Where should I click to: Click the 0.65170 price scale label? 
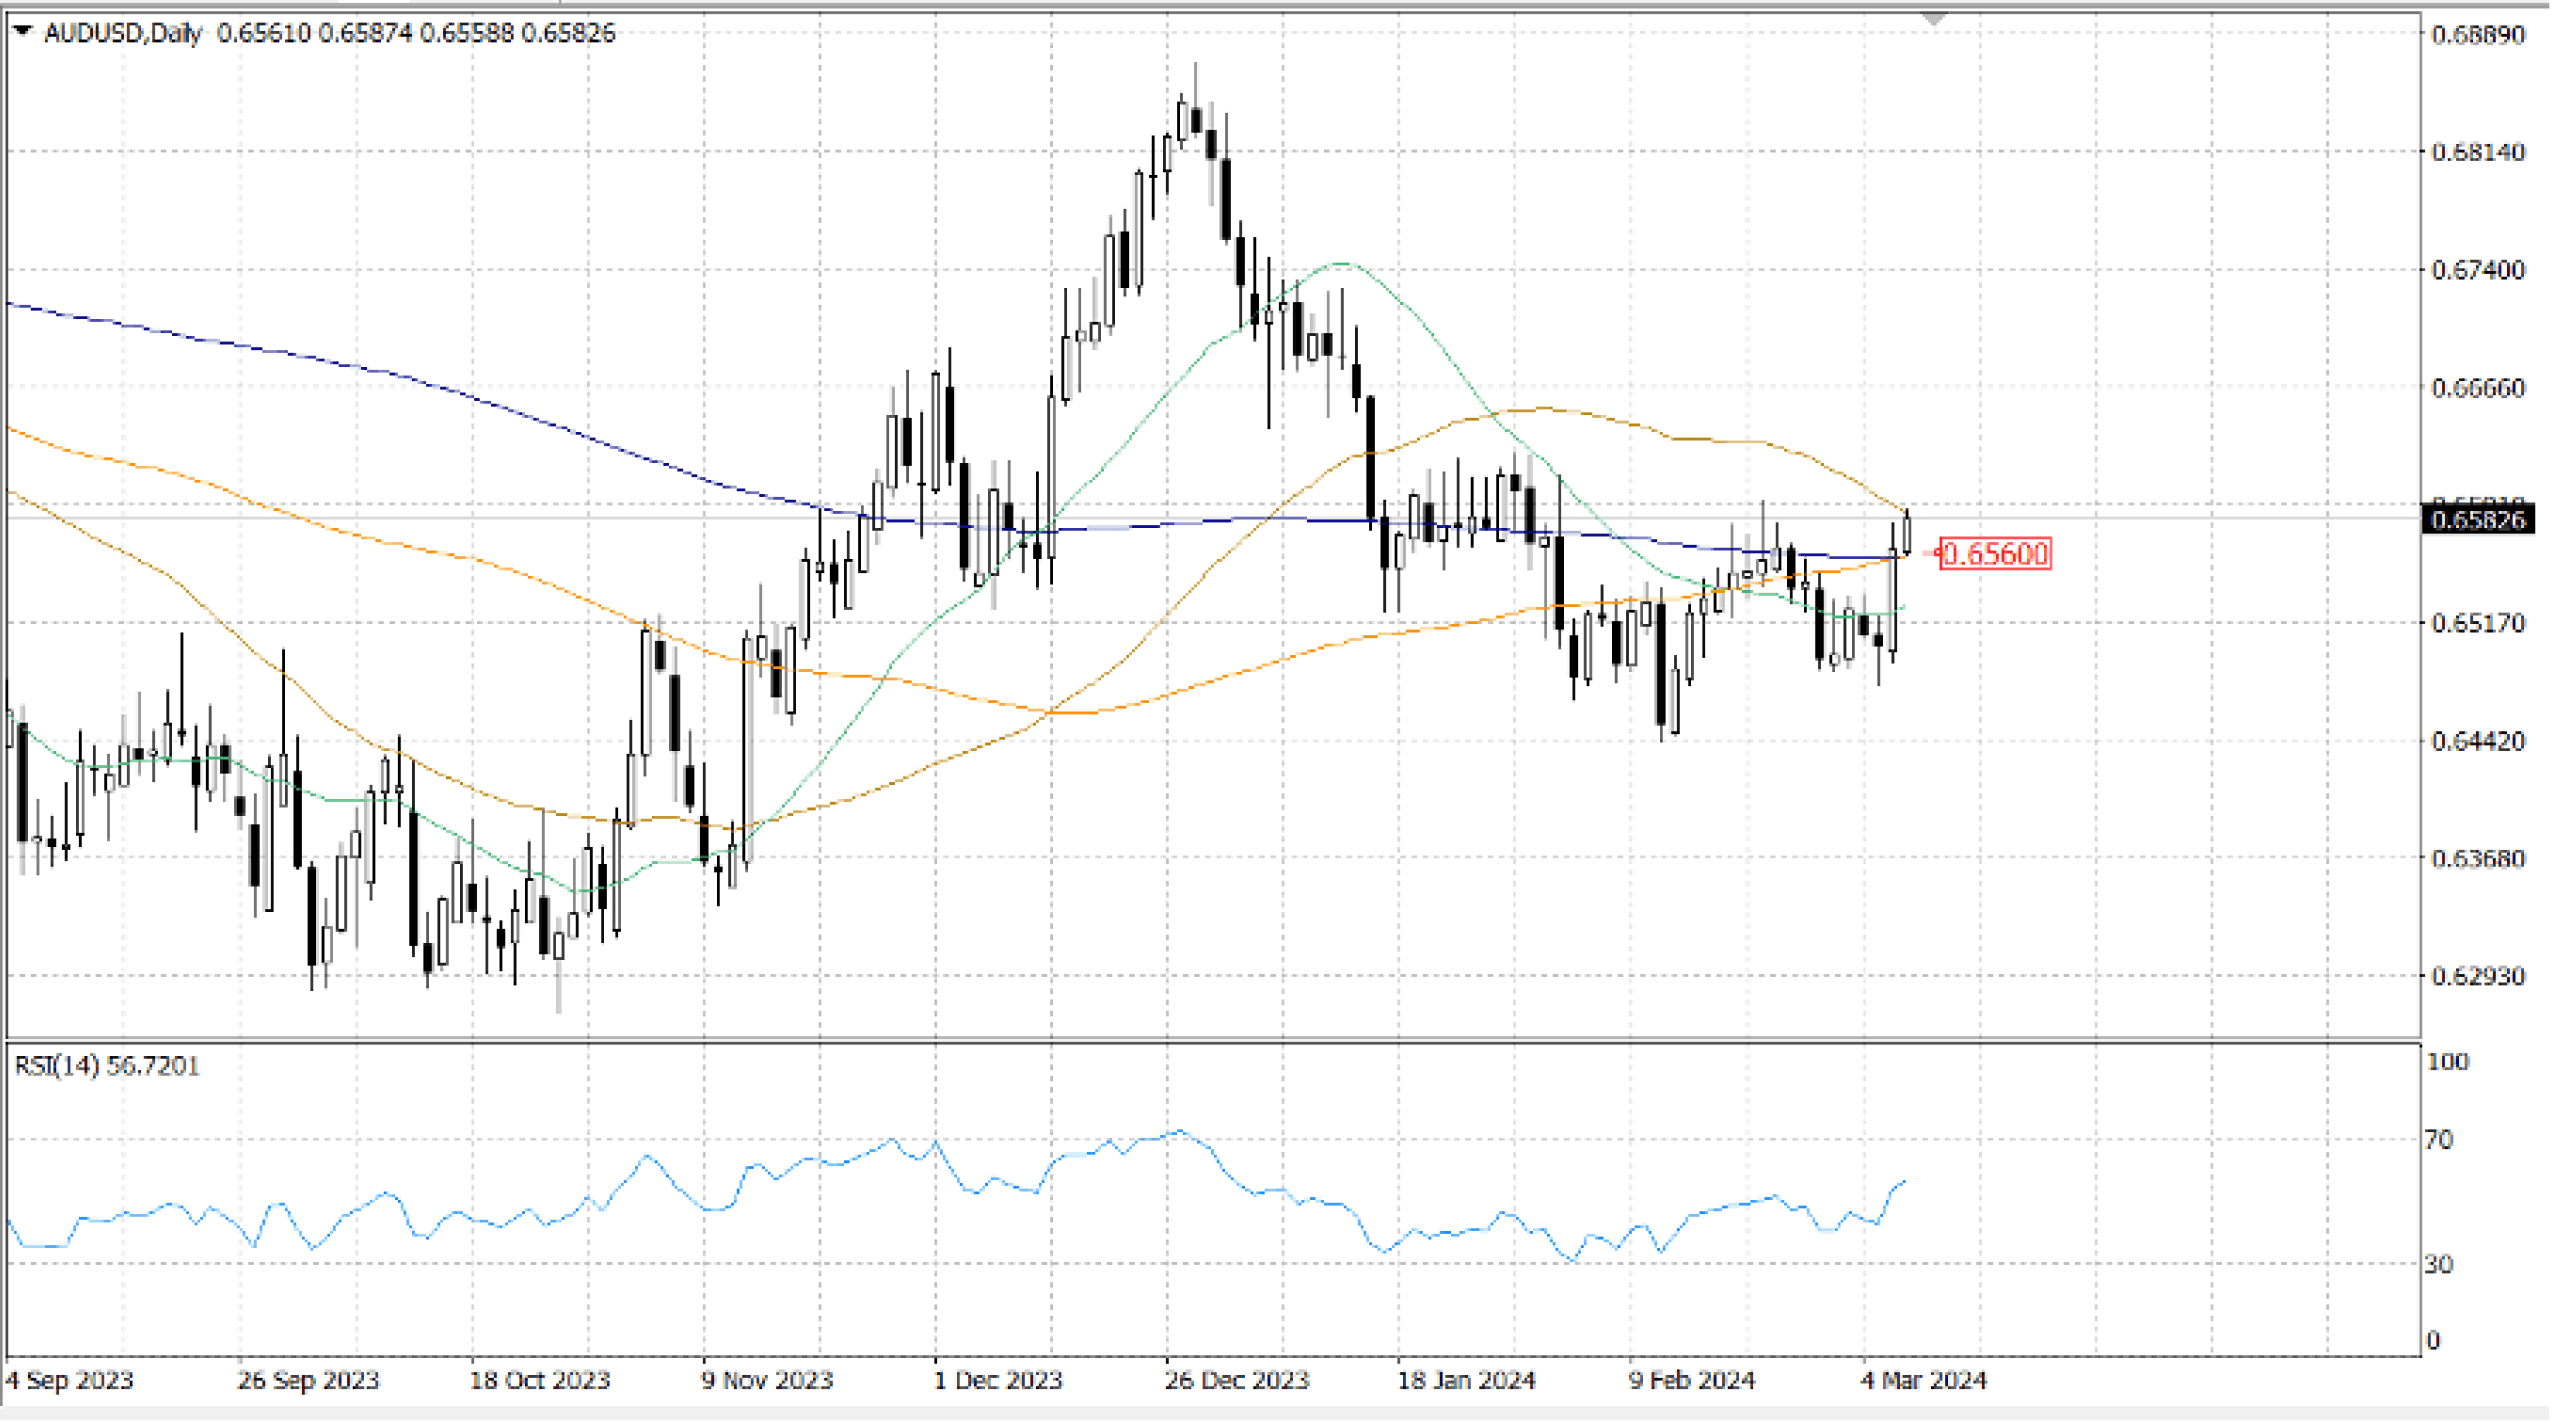(x=2477, y=623)
